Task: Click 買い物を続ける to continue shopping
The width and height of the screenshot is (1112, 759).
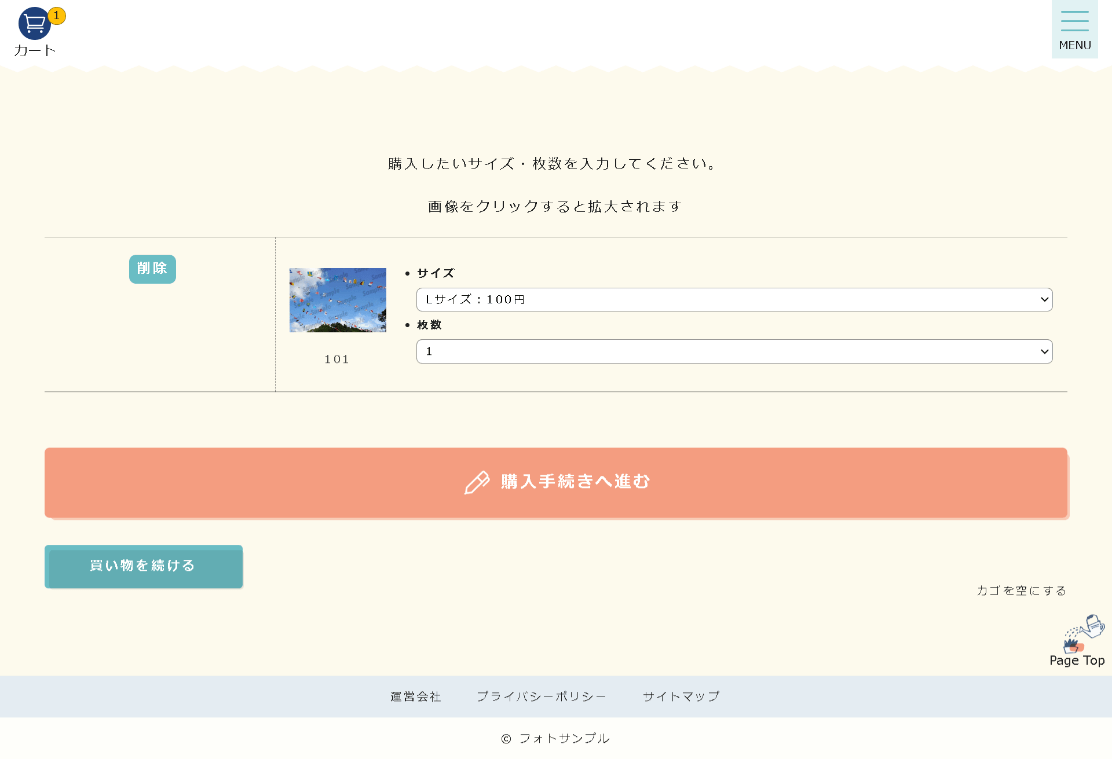Action: tap(143, 566)
